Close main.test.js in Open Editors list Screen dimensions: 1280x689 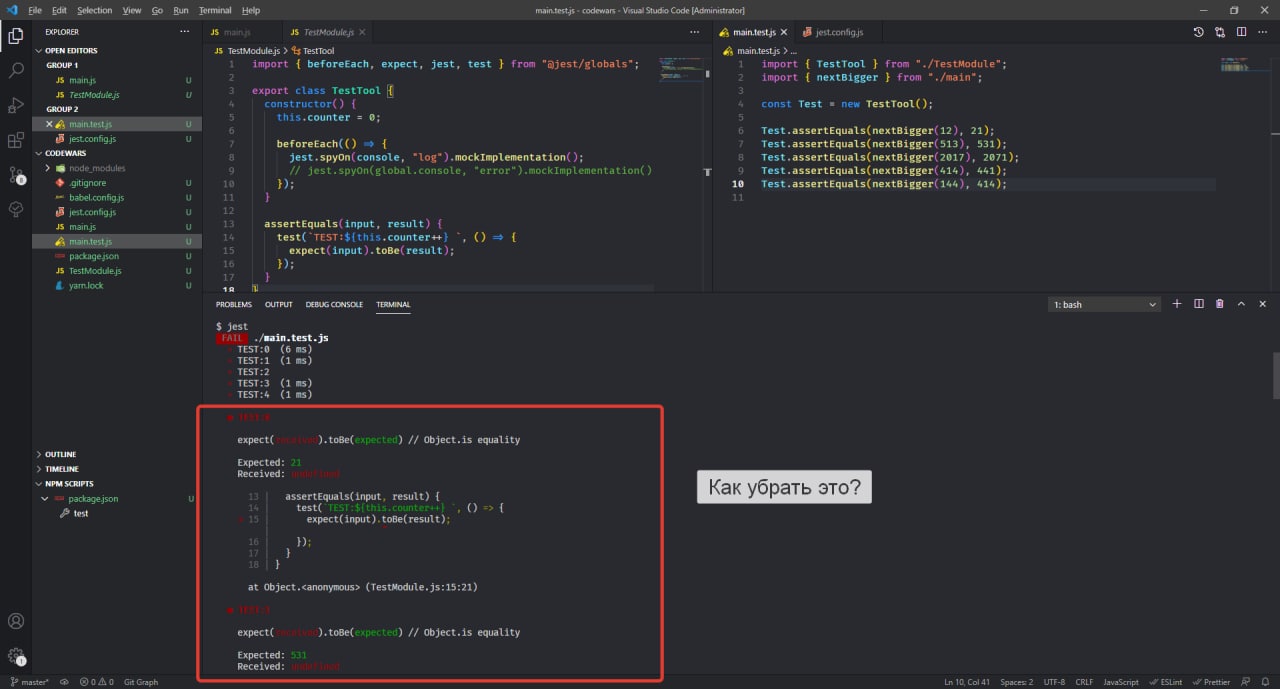[49, 124]
